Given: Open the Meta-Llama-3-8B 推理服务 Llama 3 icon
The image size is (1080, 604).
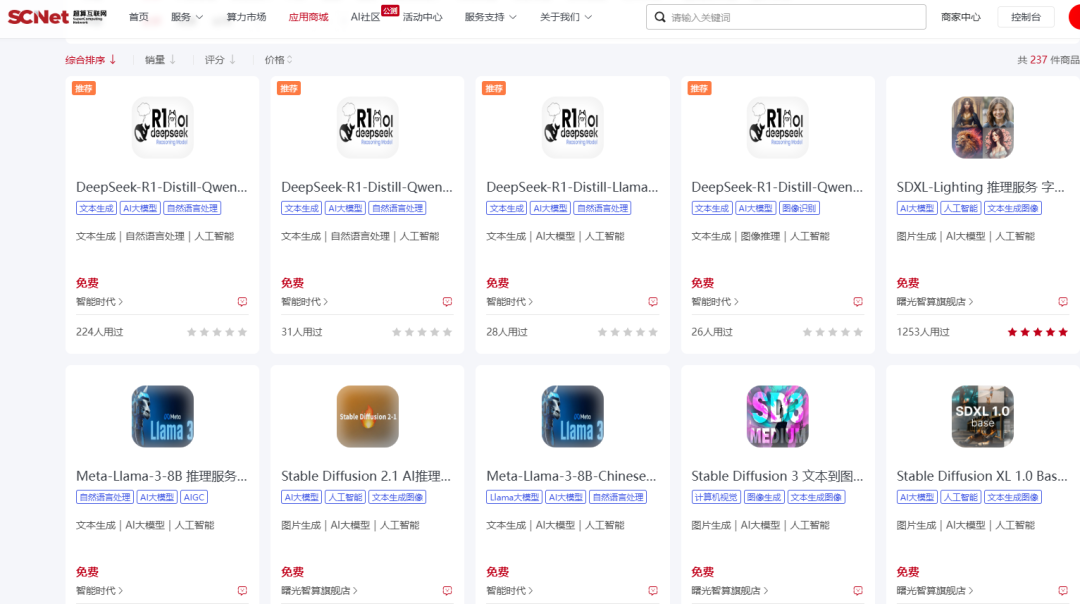Looking at the screenshot, I should (163, 417).
